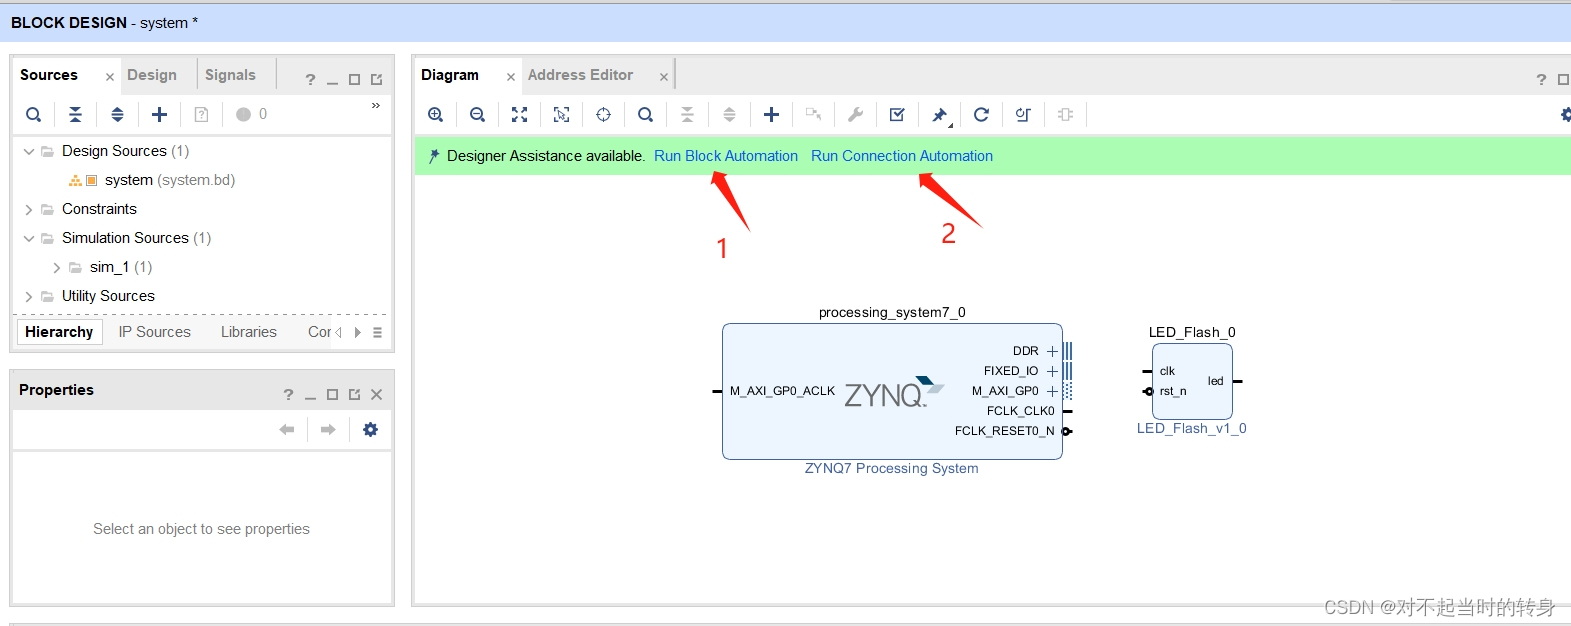This screenshot has height=626, width=1571.
Task: Click the grayed document icon in Sources toolbar
Action: point(202,115)
